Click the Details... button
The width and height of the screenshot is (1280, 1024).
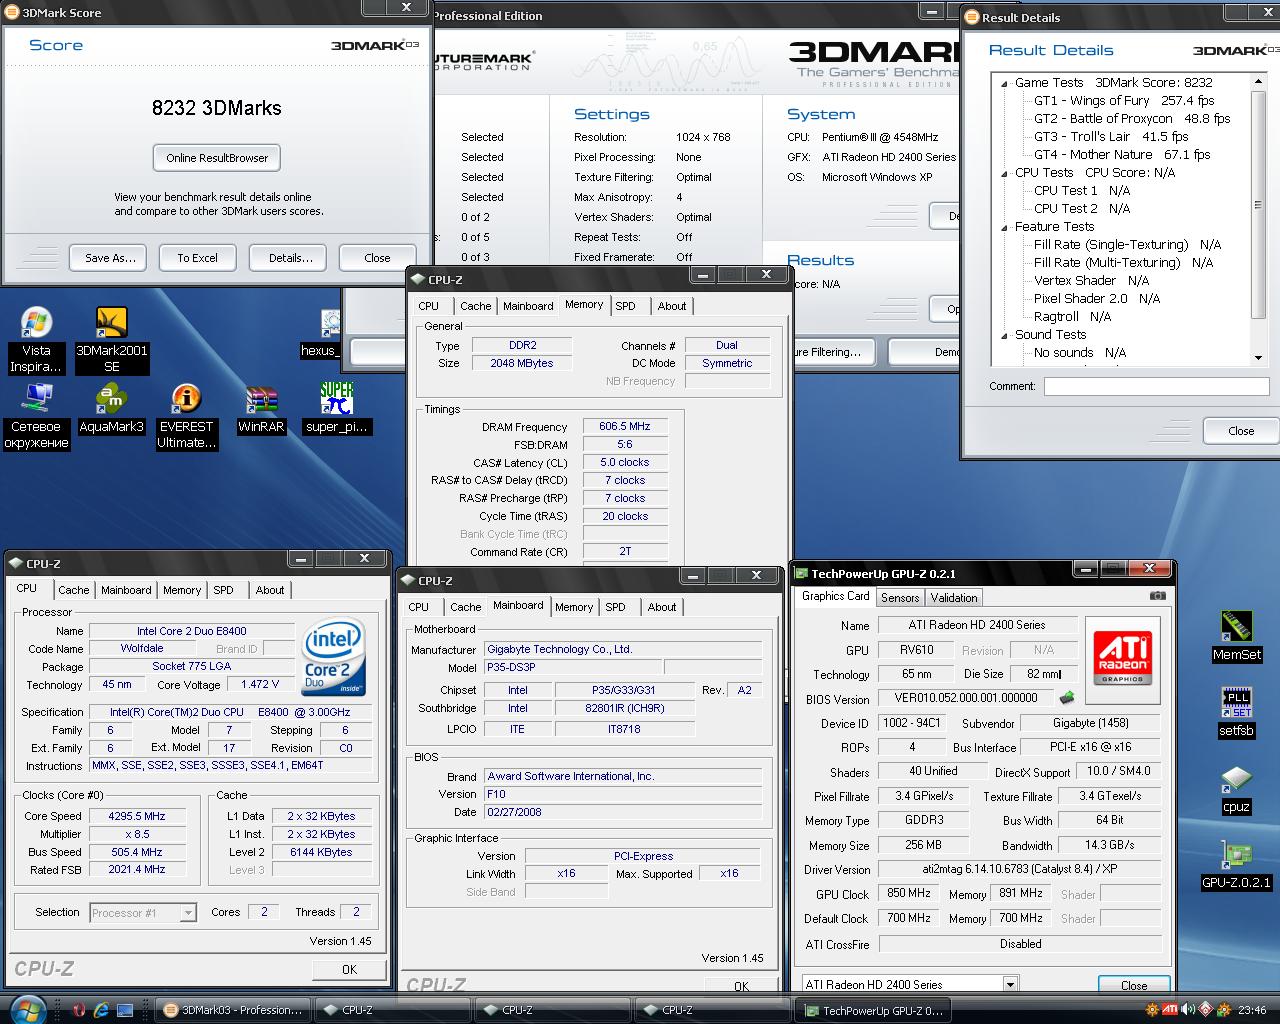point(290,258)
